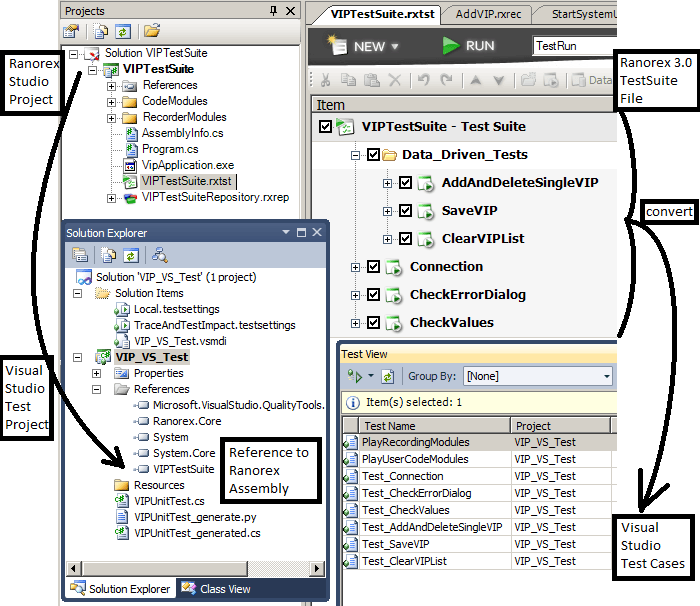Collapse the Data_Driven_Tests folder
This screenshot has width=700, height=606.
[x=355, y=155]
